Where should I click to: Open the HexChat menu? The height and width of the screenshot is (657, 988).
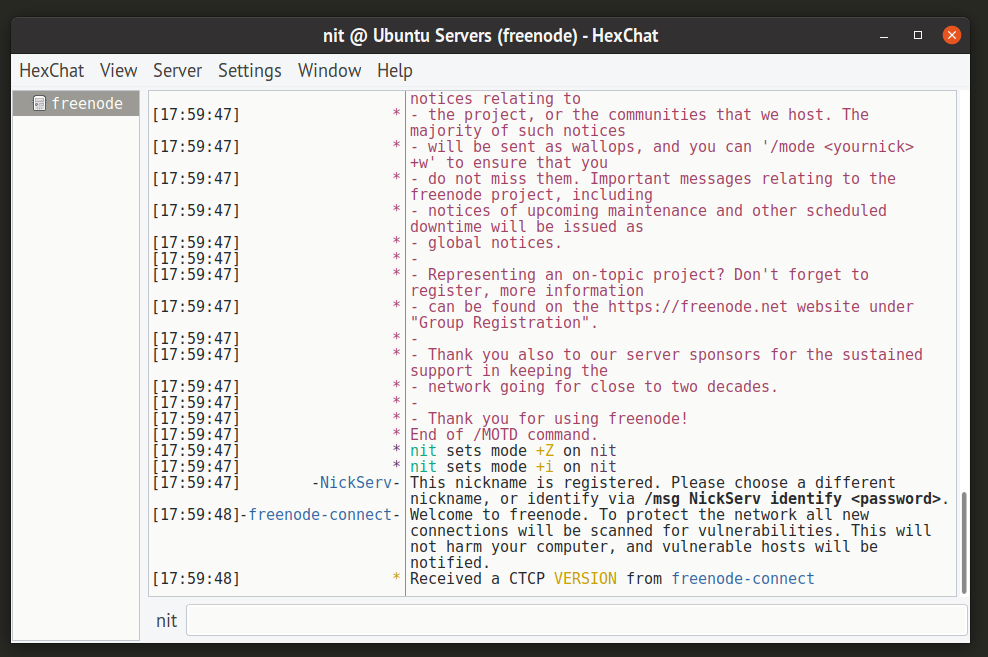51,71
